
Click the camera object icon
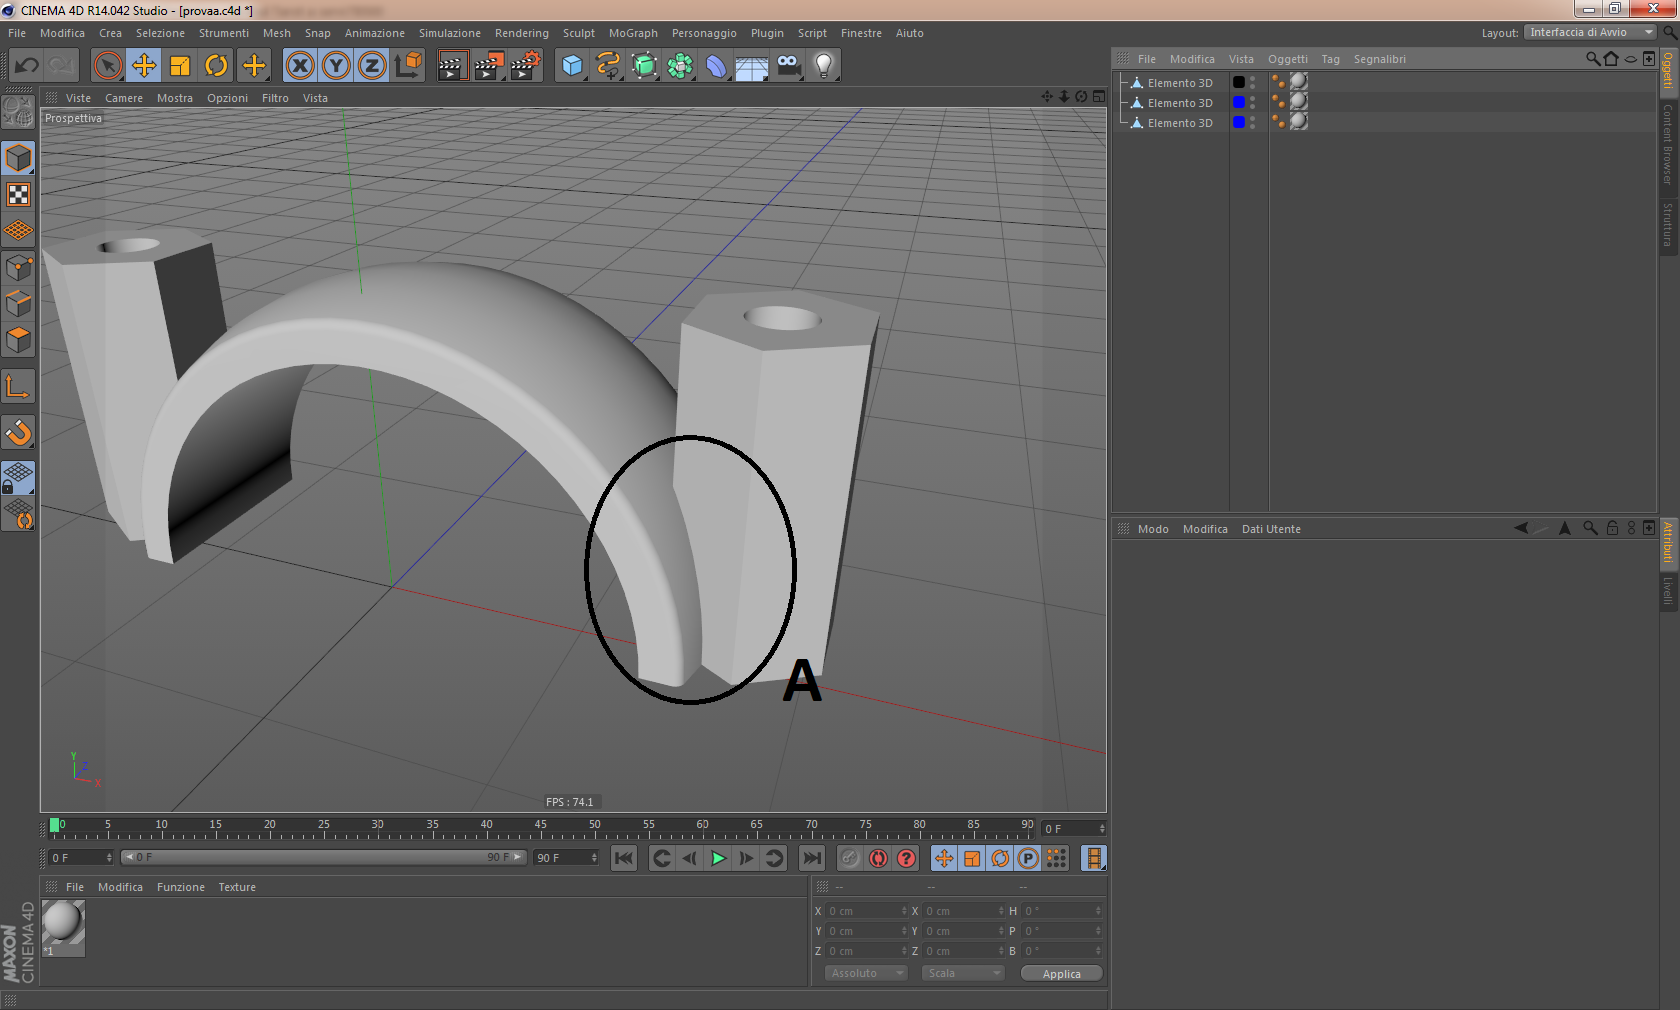point(788,66)
